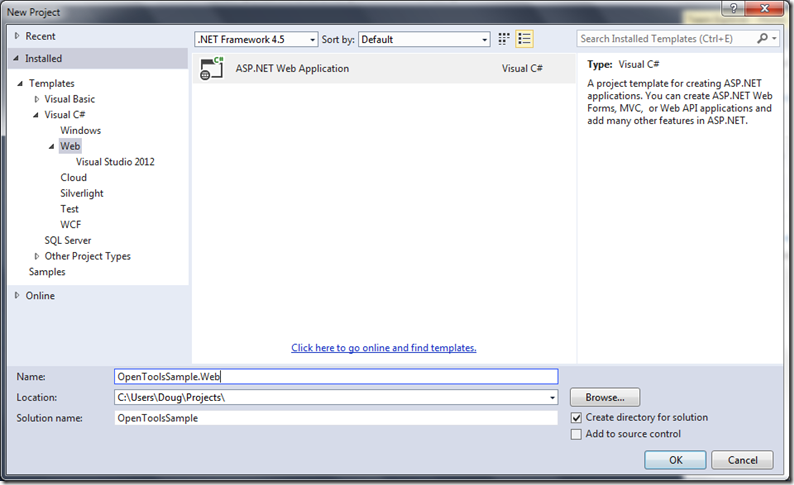Image resolution: width=794 pixels, height=485 pixels.
Task: Collapse the Templates tree node
Action: pos(20,84)
